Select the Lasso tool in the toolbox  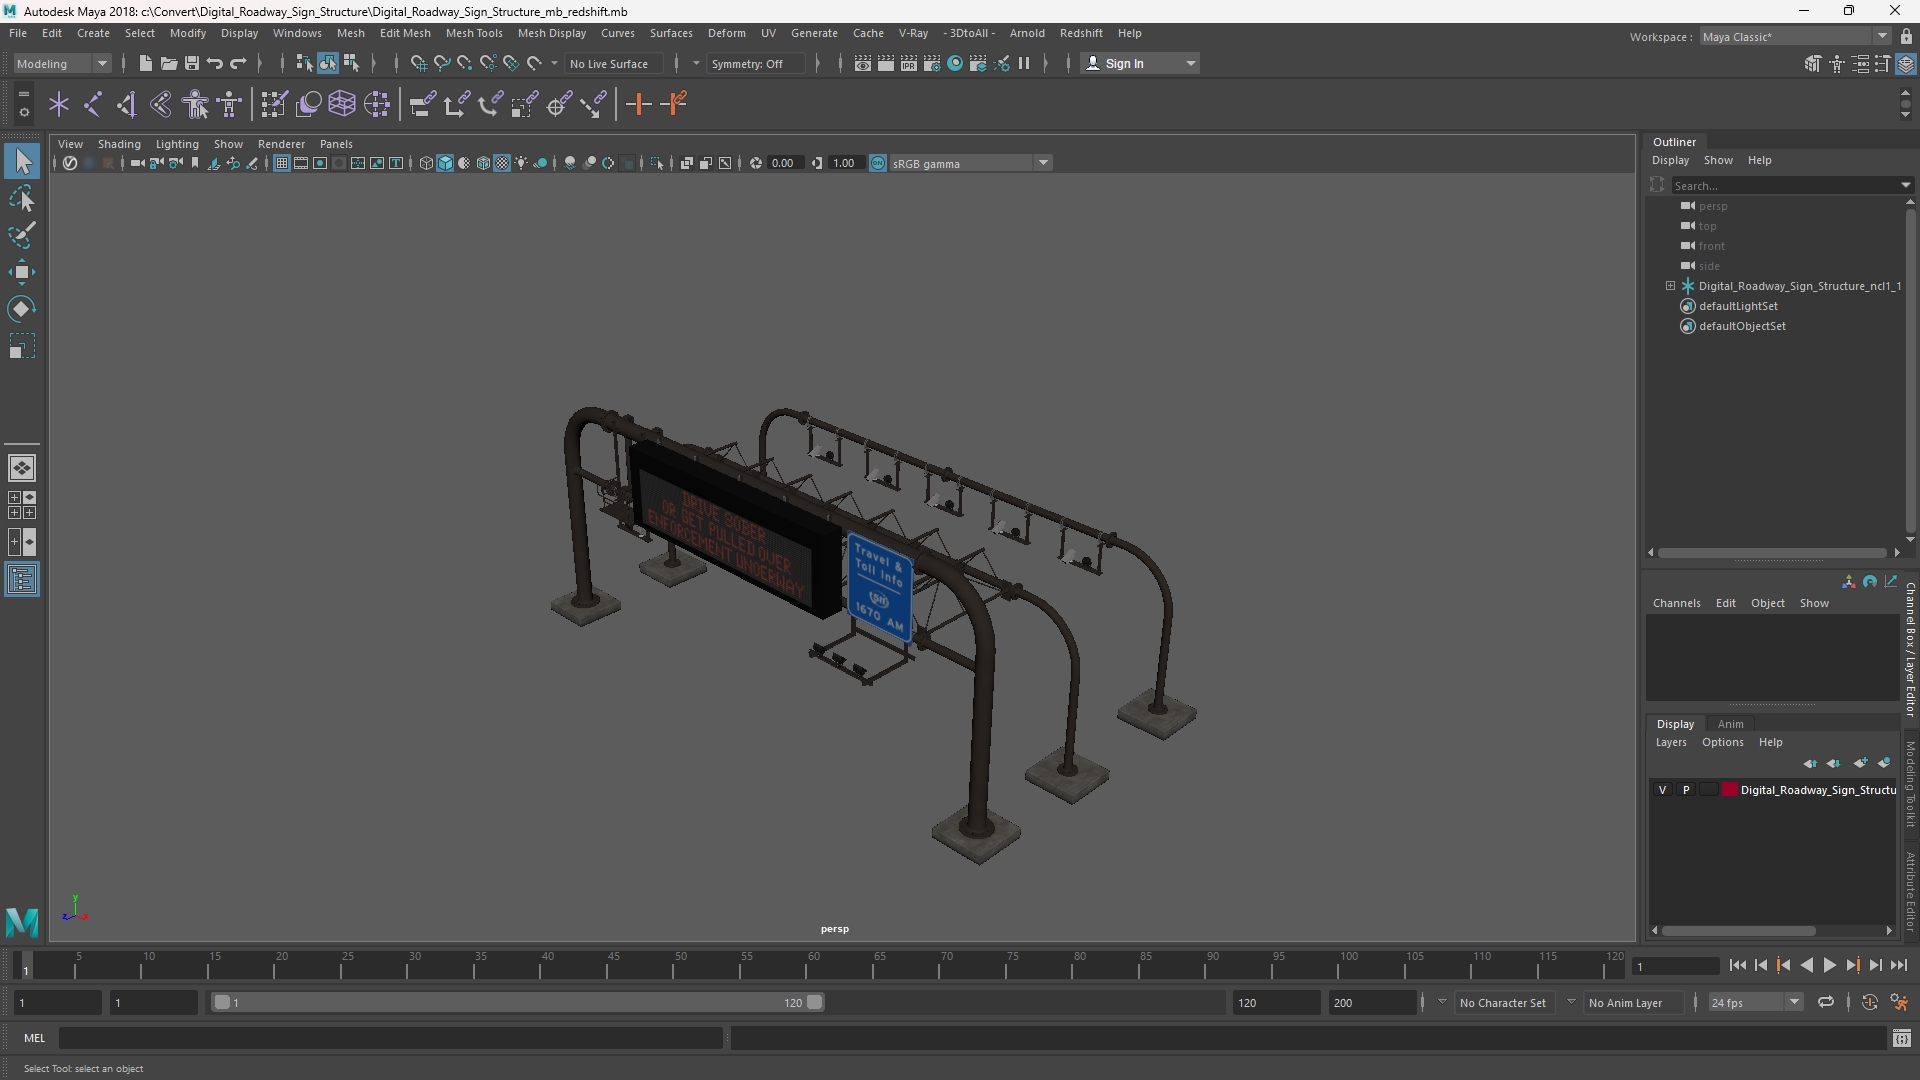(22, 199)
